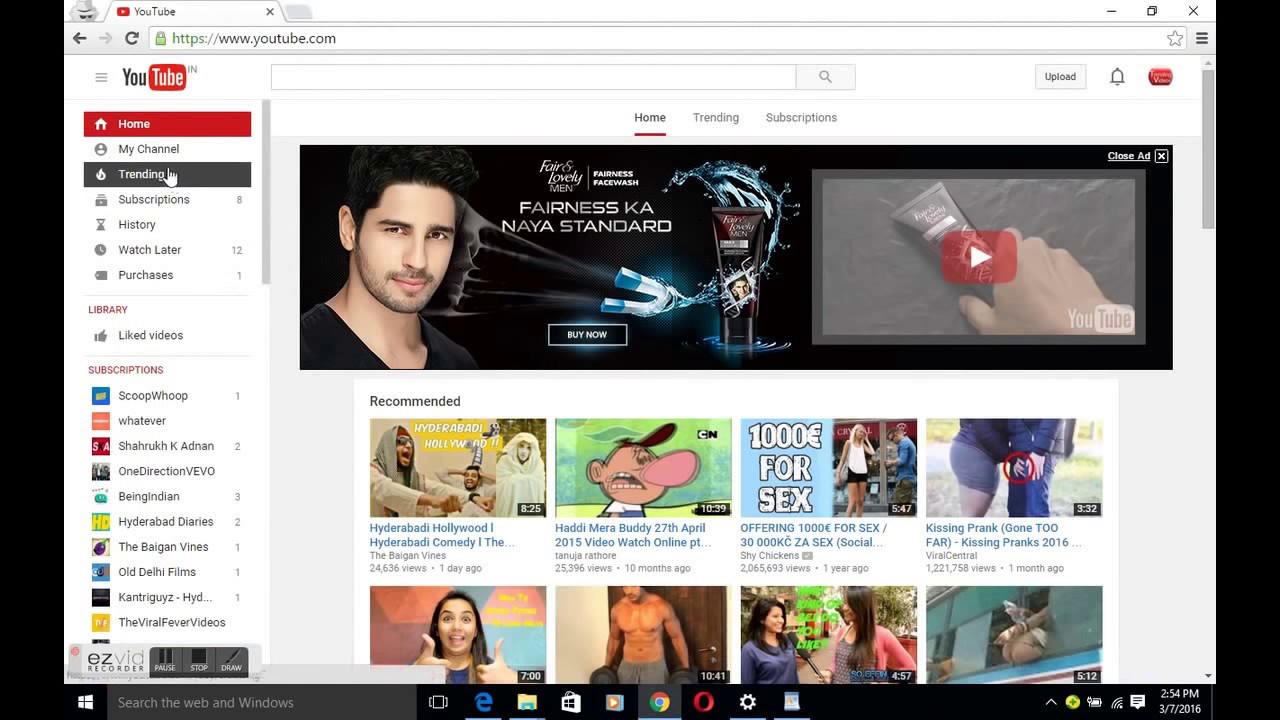Close the Fair & Lovely ad
The height and width of the screenshot is (720, 1280).
[x=1161, y=156]
